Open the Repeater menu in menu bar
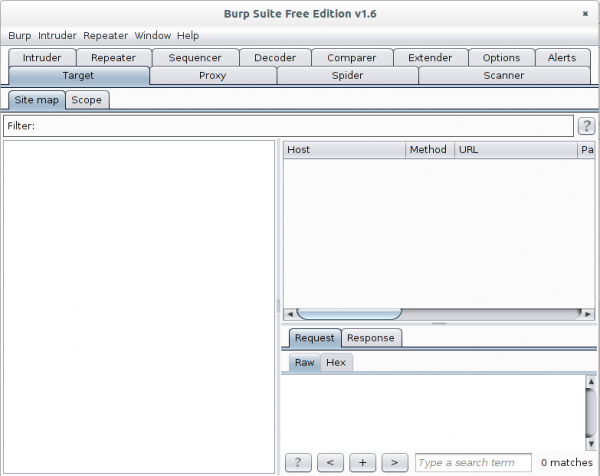600x476 pixels. [x=105, y=36]
